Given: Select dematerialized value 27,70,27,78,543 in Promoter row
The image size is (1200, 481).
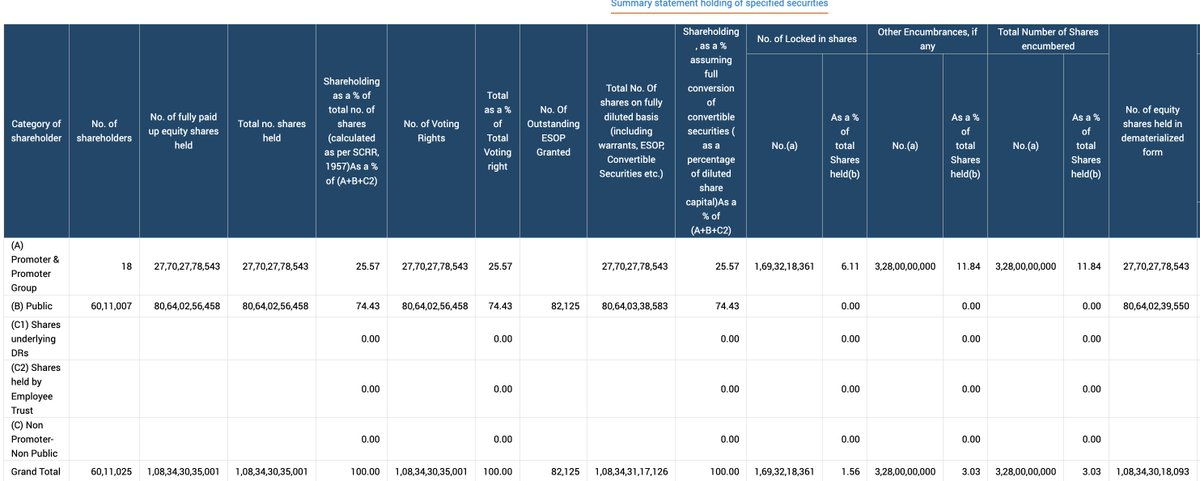Looking at the screenshot, I should pyautogui.click(x=1156, y=266).
